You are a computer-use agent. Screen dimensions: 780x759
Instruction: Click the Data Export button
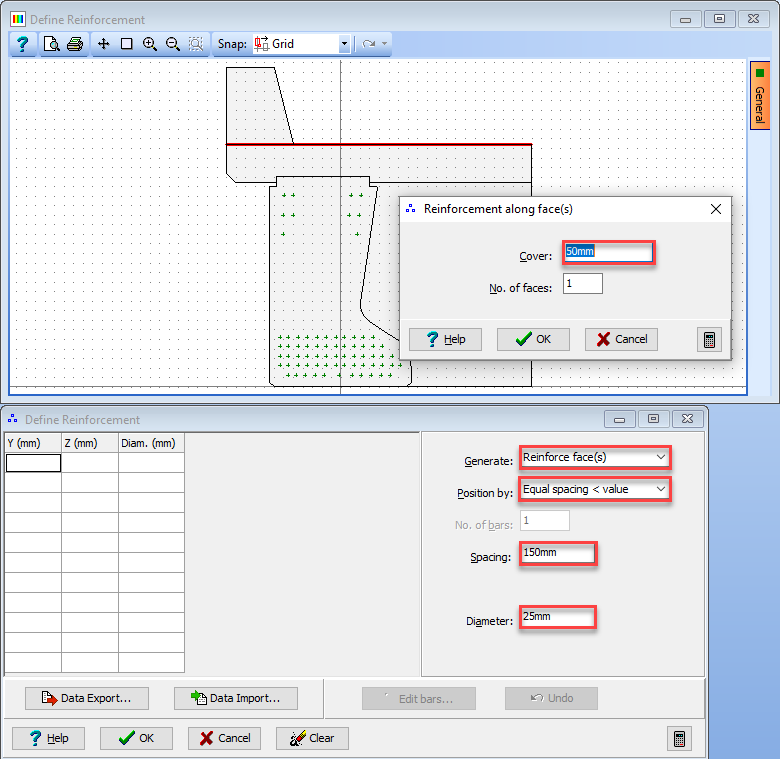(x=87, y=698)
